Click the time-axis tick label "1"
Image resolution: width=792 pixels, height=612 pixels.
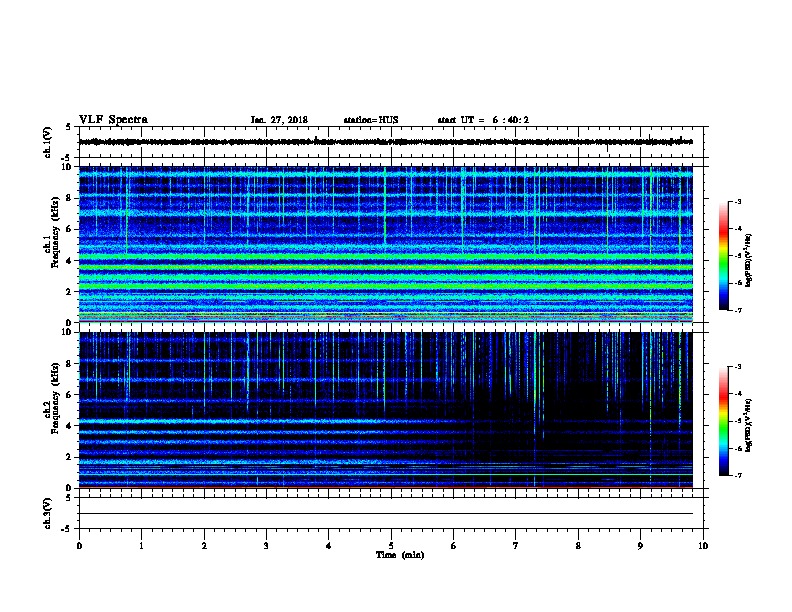click(x=141, y=546)
